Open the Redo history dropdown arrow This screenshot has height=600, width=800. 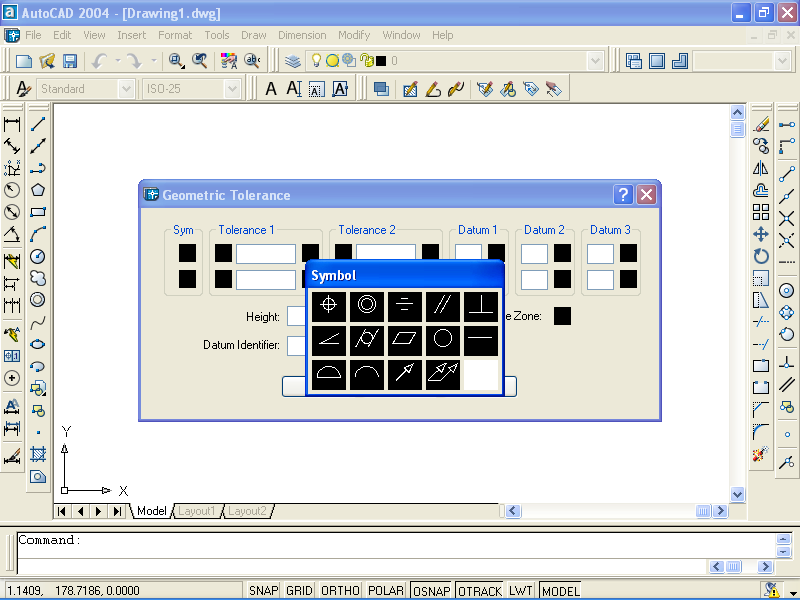tap(153, 61)
